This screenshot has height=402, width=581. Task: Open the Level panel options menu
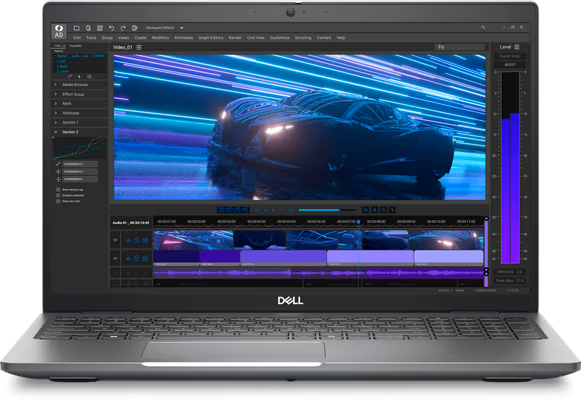[x=517, y=47]
